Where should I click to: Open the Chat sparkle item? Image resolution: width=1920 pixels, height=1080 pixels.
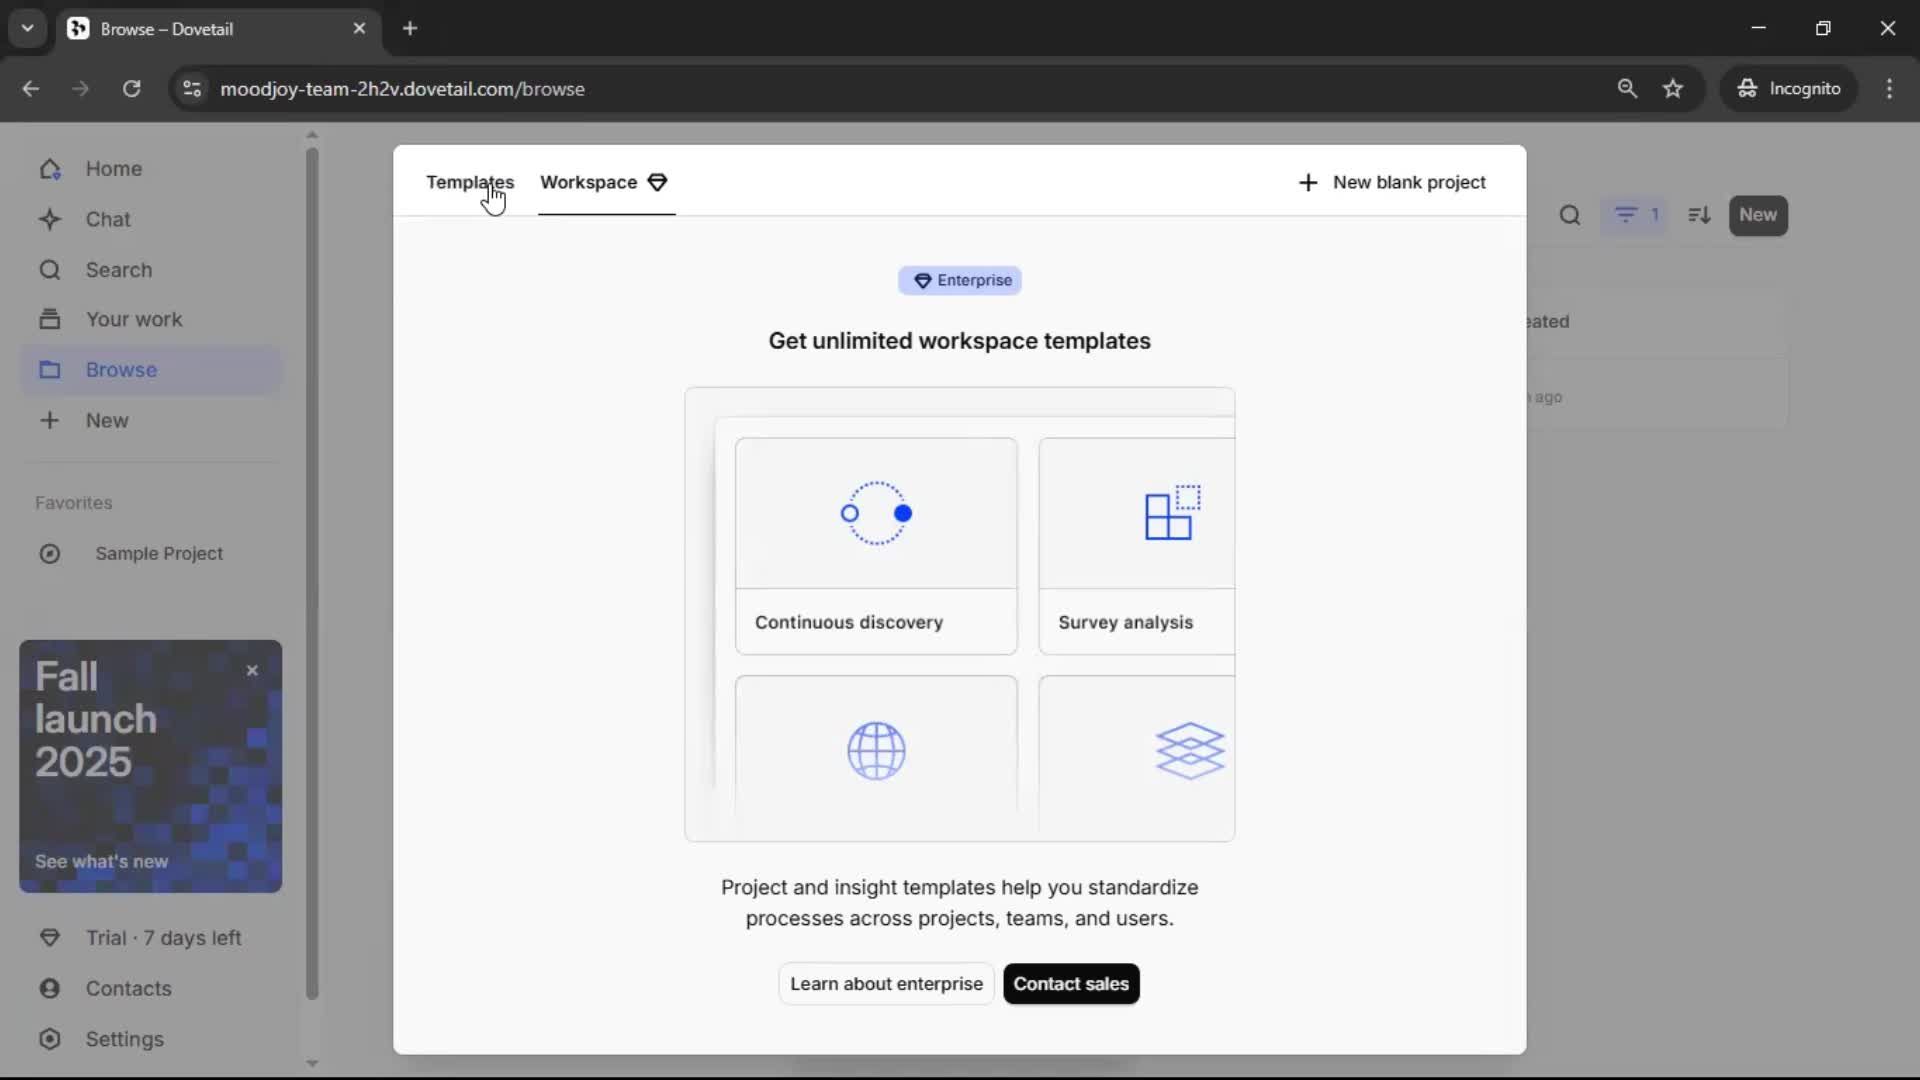[107, 219]
